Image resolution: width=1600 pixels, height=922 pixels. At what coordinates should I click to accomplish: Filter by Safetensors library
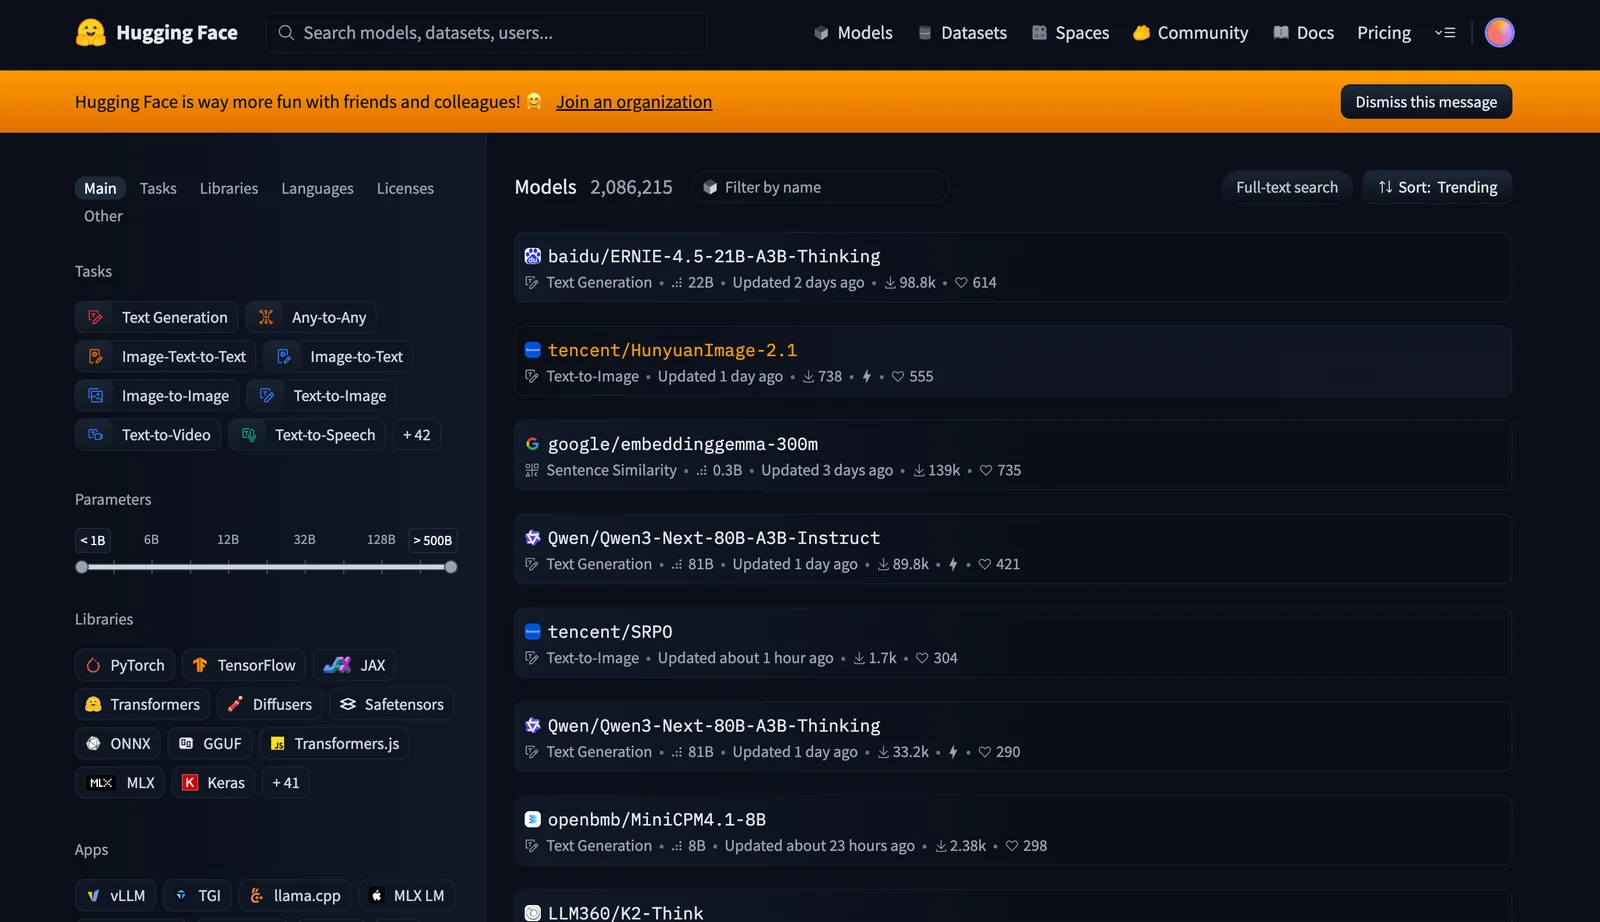point(391,704)
